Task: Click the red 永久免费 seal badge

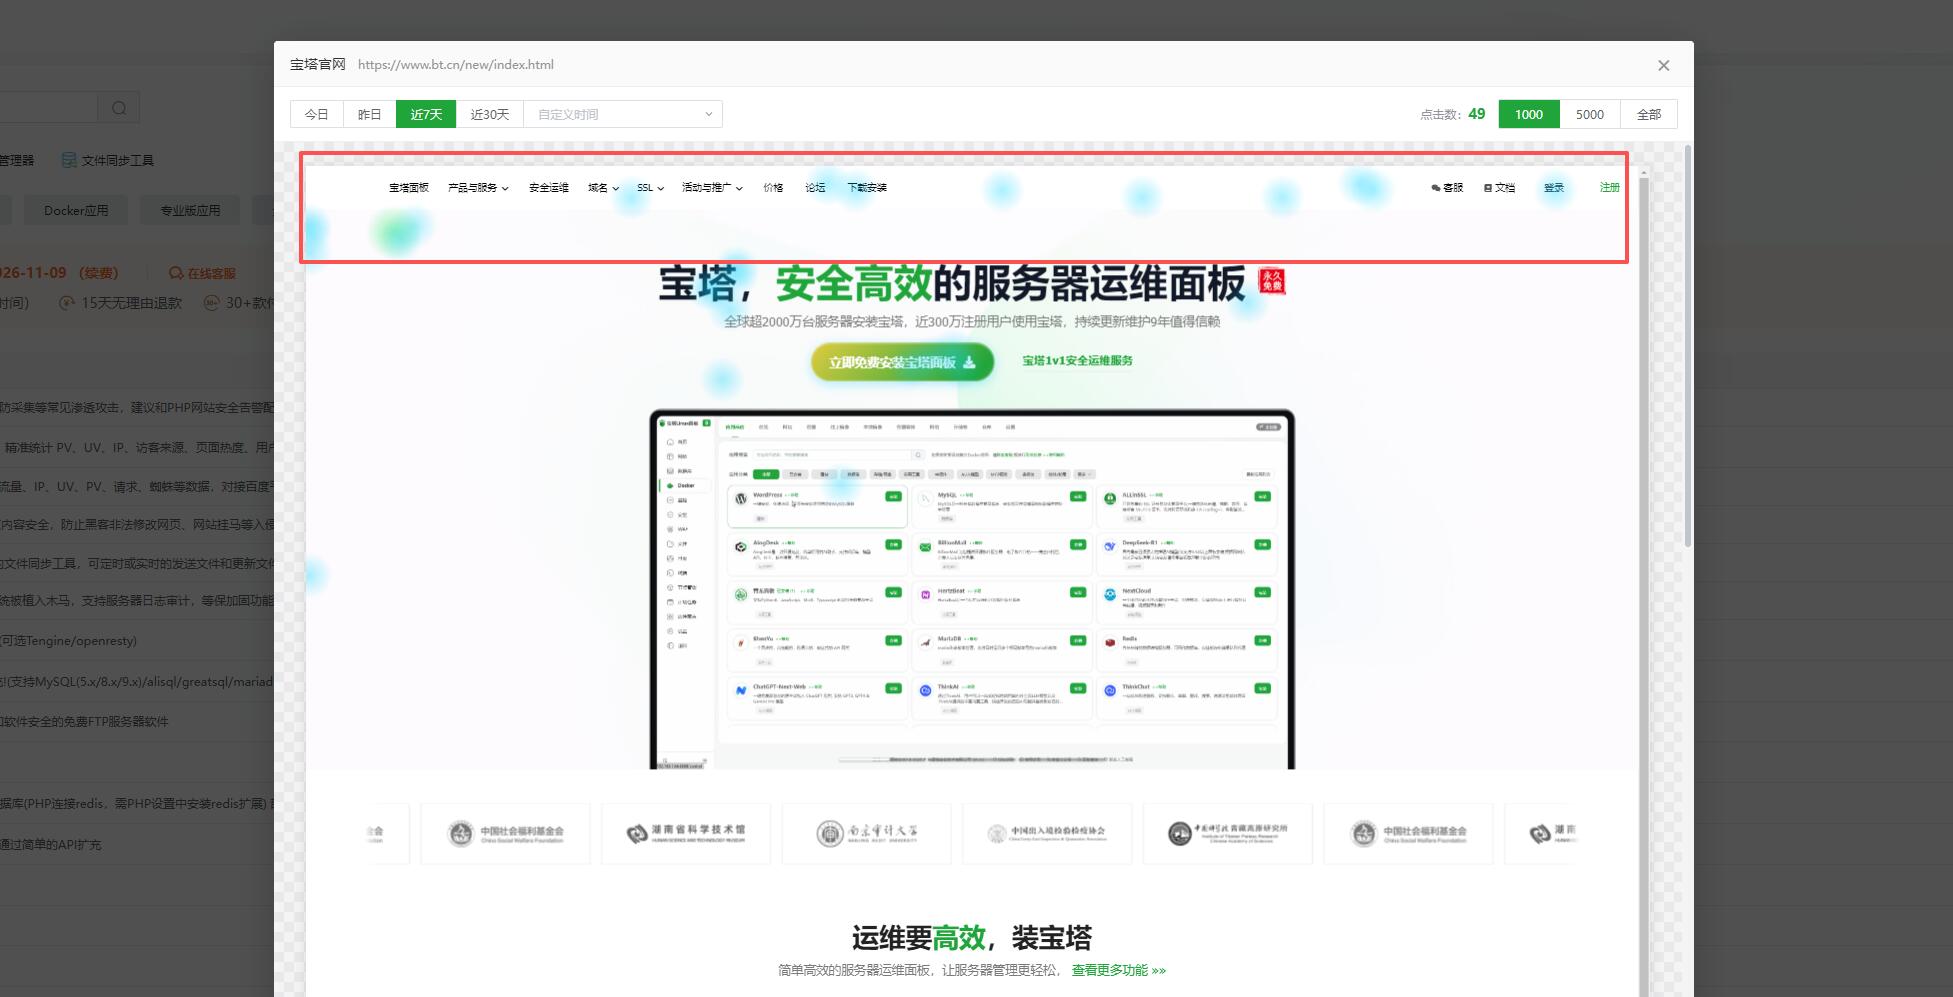Action: [1271, 281]
